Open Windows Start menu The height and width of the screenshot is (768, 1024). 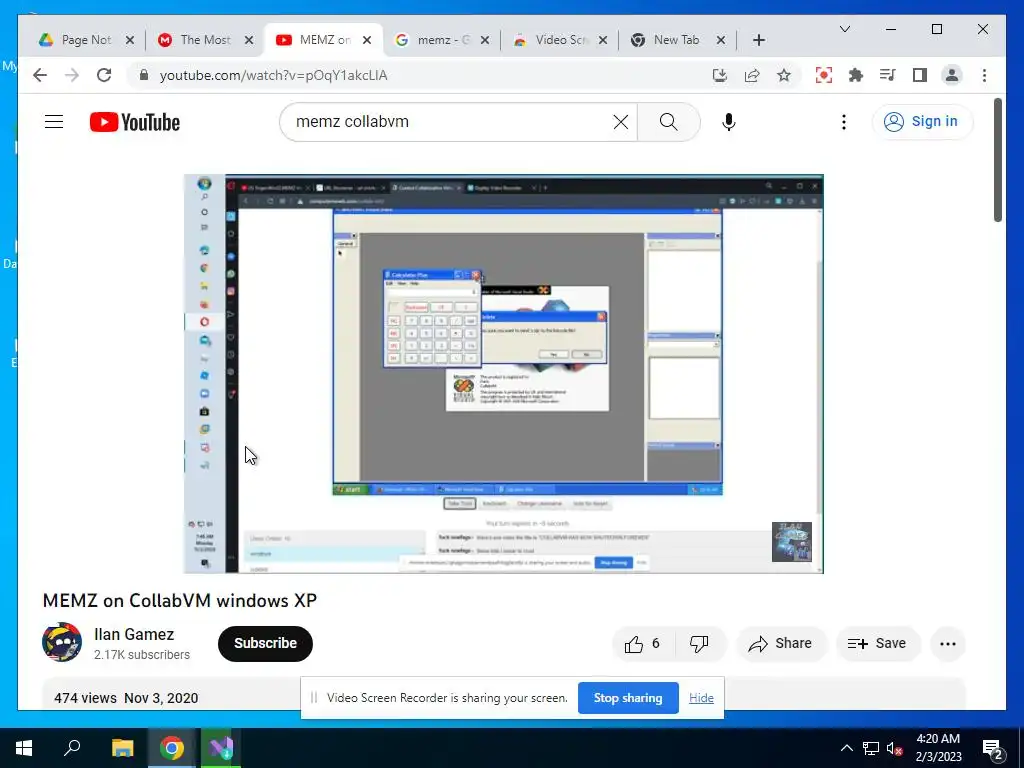(x=24, y=748)
